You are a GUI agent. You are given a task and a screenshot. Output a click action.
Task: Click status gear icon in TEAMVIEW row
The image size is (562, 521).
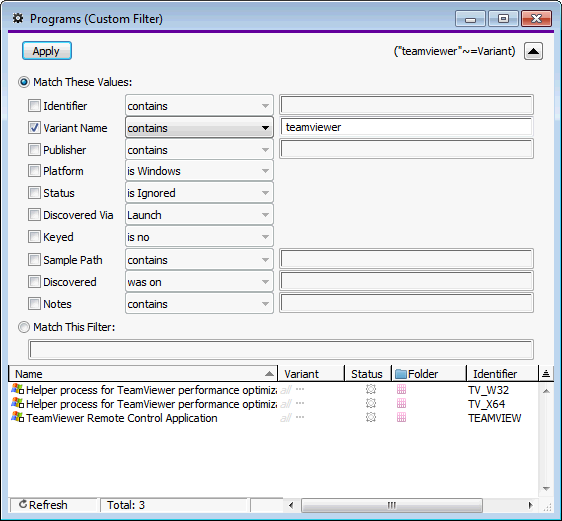[x=371, y=417]
